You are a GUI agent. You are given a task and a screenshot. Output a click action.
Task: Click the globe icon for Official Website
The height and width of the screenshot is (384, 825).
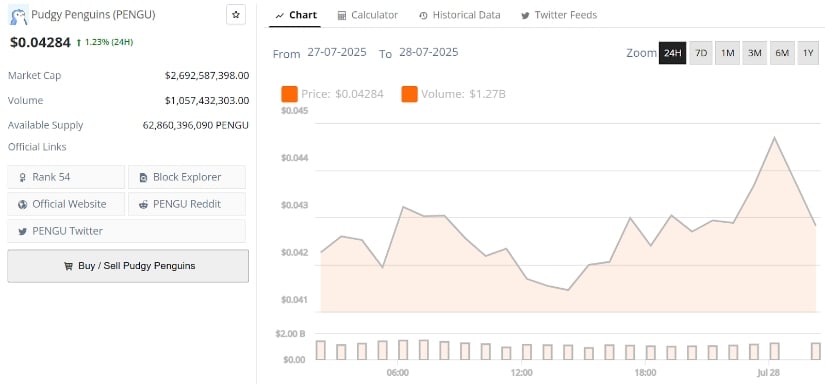click(22, 204)
